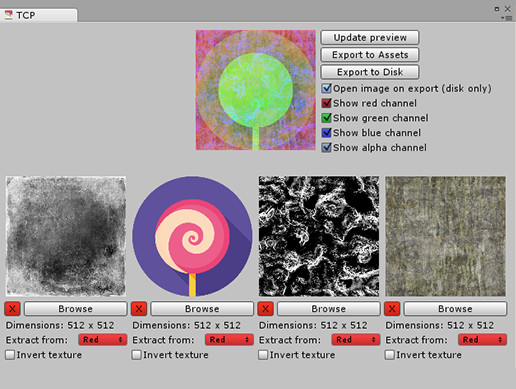This screenshot has width=516, height=389.
Task: Open the window options menu icon
Action: (507, 18)
